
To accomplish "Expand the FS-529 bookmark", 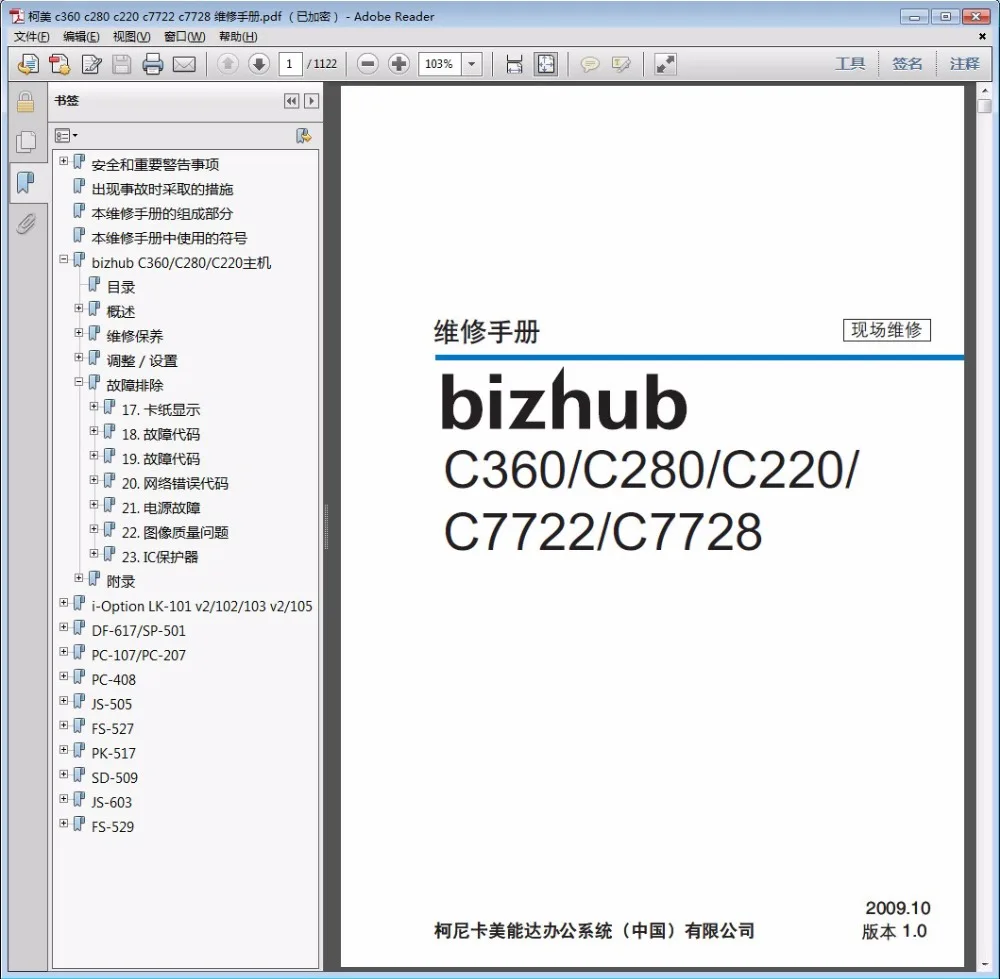I will [x=64, y=823].
